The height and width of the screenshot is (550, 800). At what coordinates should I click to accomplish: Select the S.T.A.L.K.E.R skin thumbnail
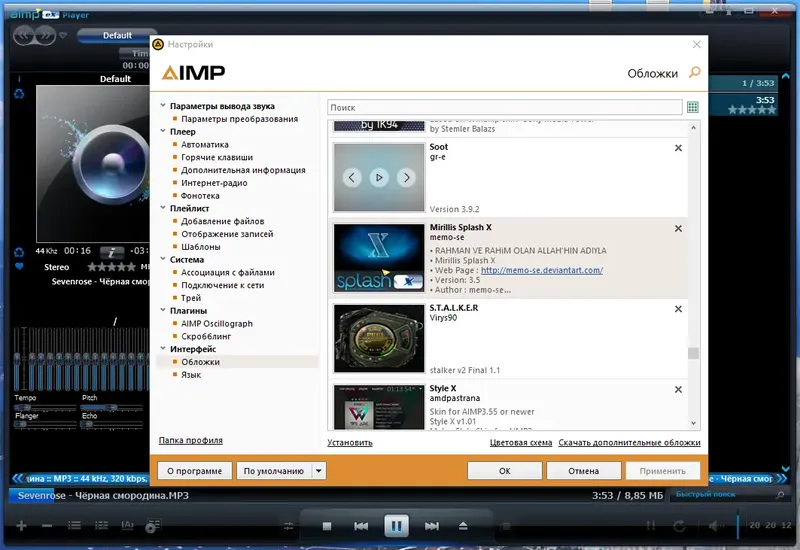click(379, 338)
